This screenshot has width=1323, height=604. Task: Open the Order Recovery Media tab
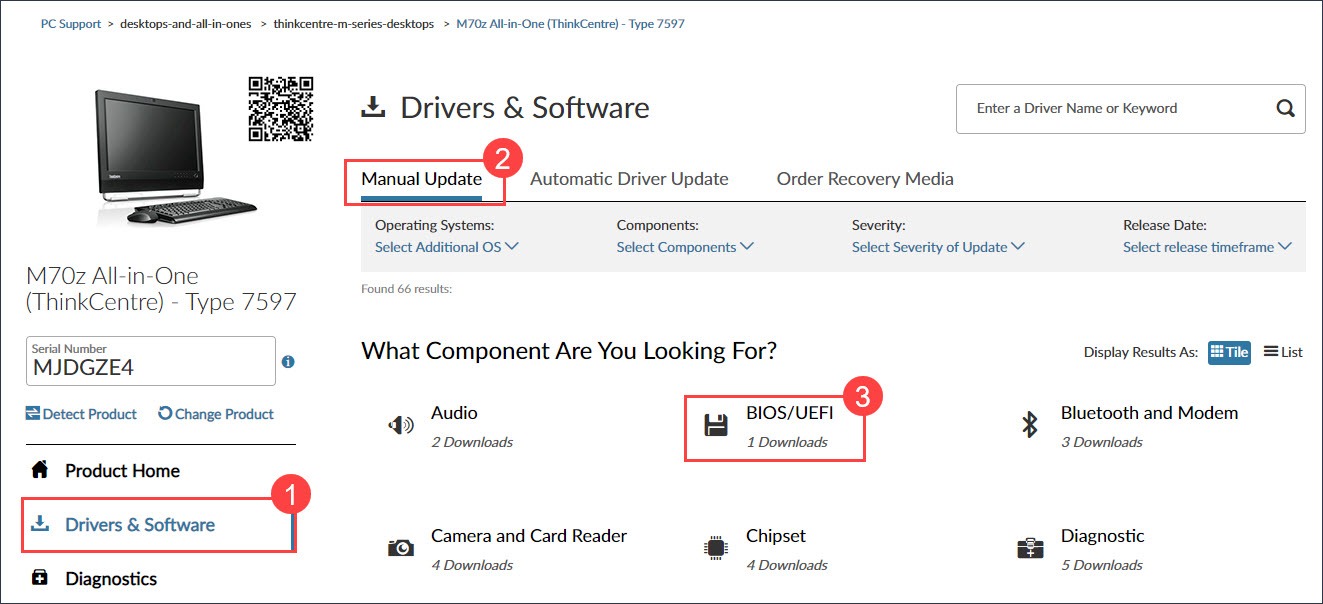tap(864, 178)
